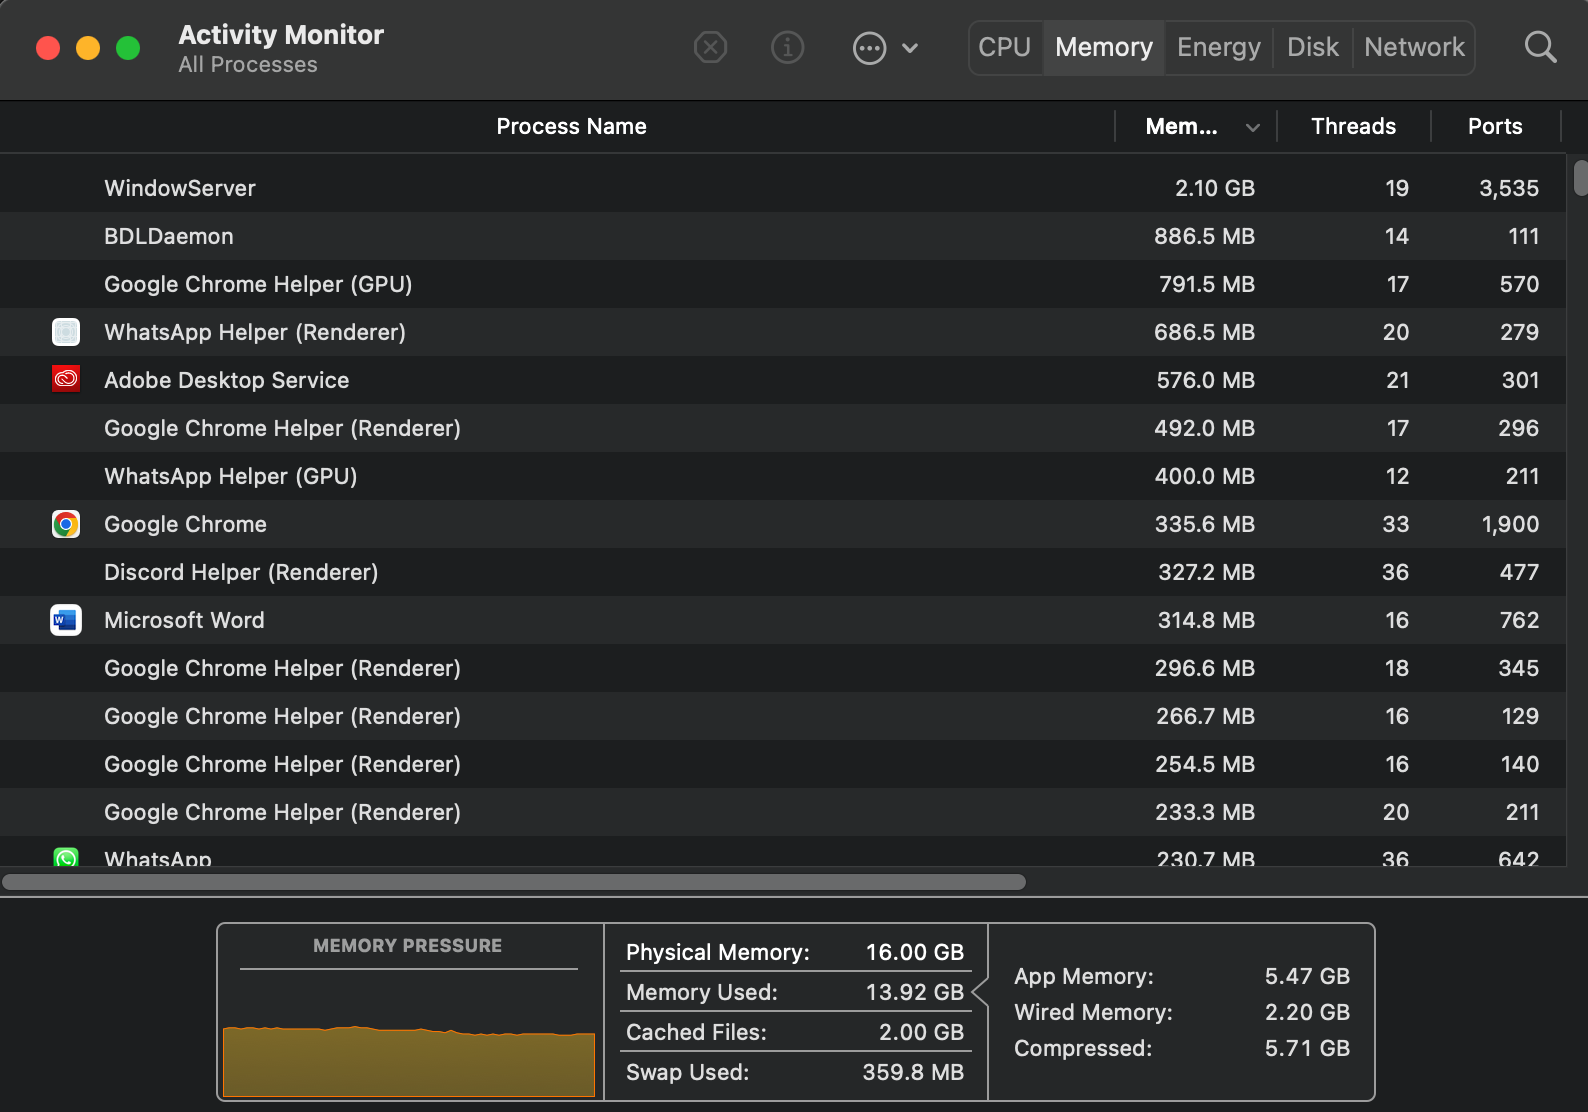Select Google Chrome Helper (GPU) row
The height and width of the screenshot is (1112, 1588).
(783, 284)
